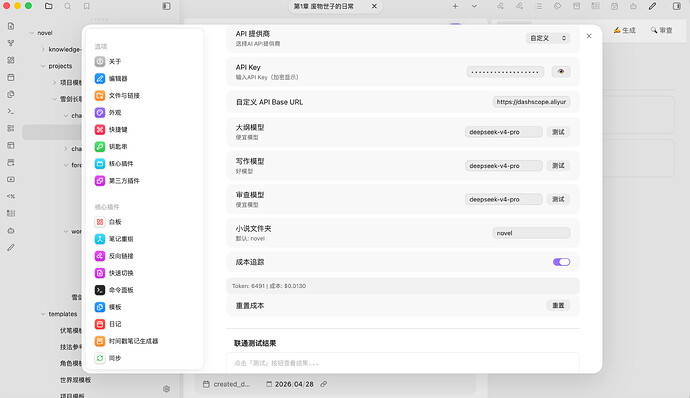Open the tab list chevron next to plus icon
This screenshot has height=398, width=690.
pos(474,6)
